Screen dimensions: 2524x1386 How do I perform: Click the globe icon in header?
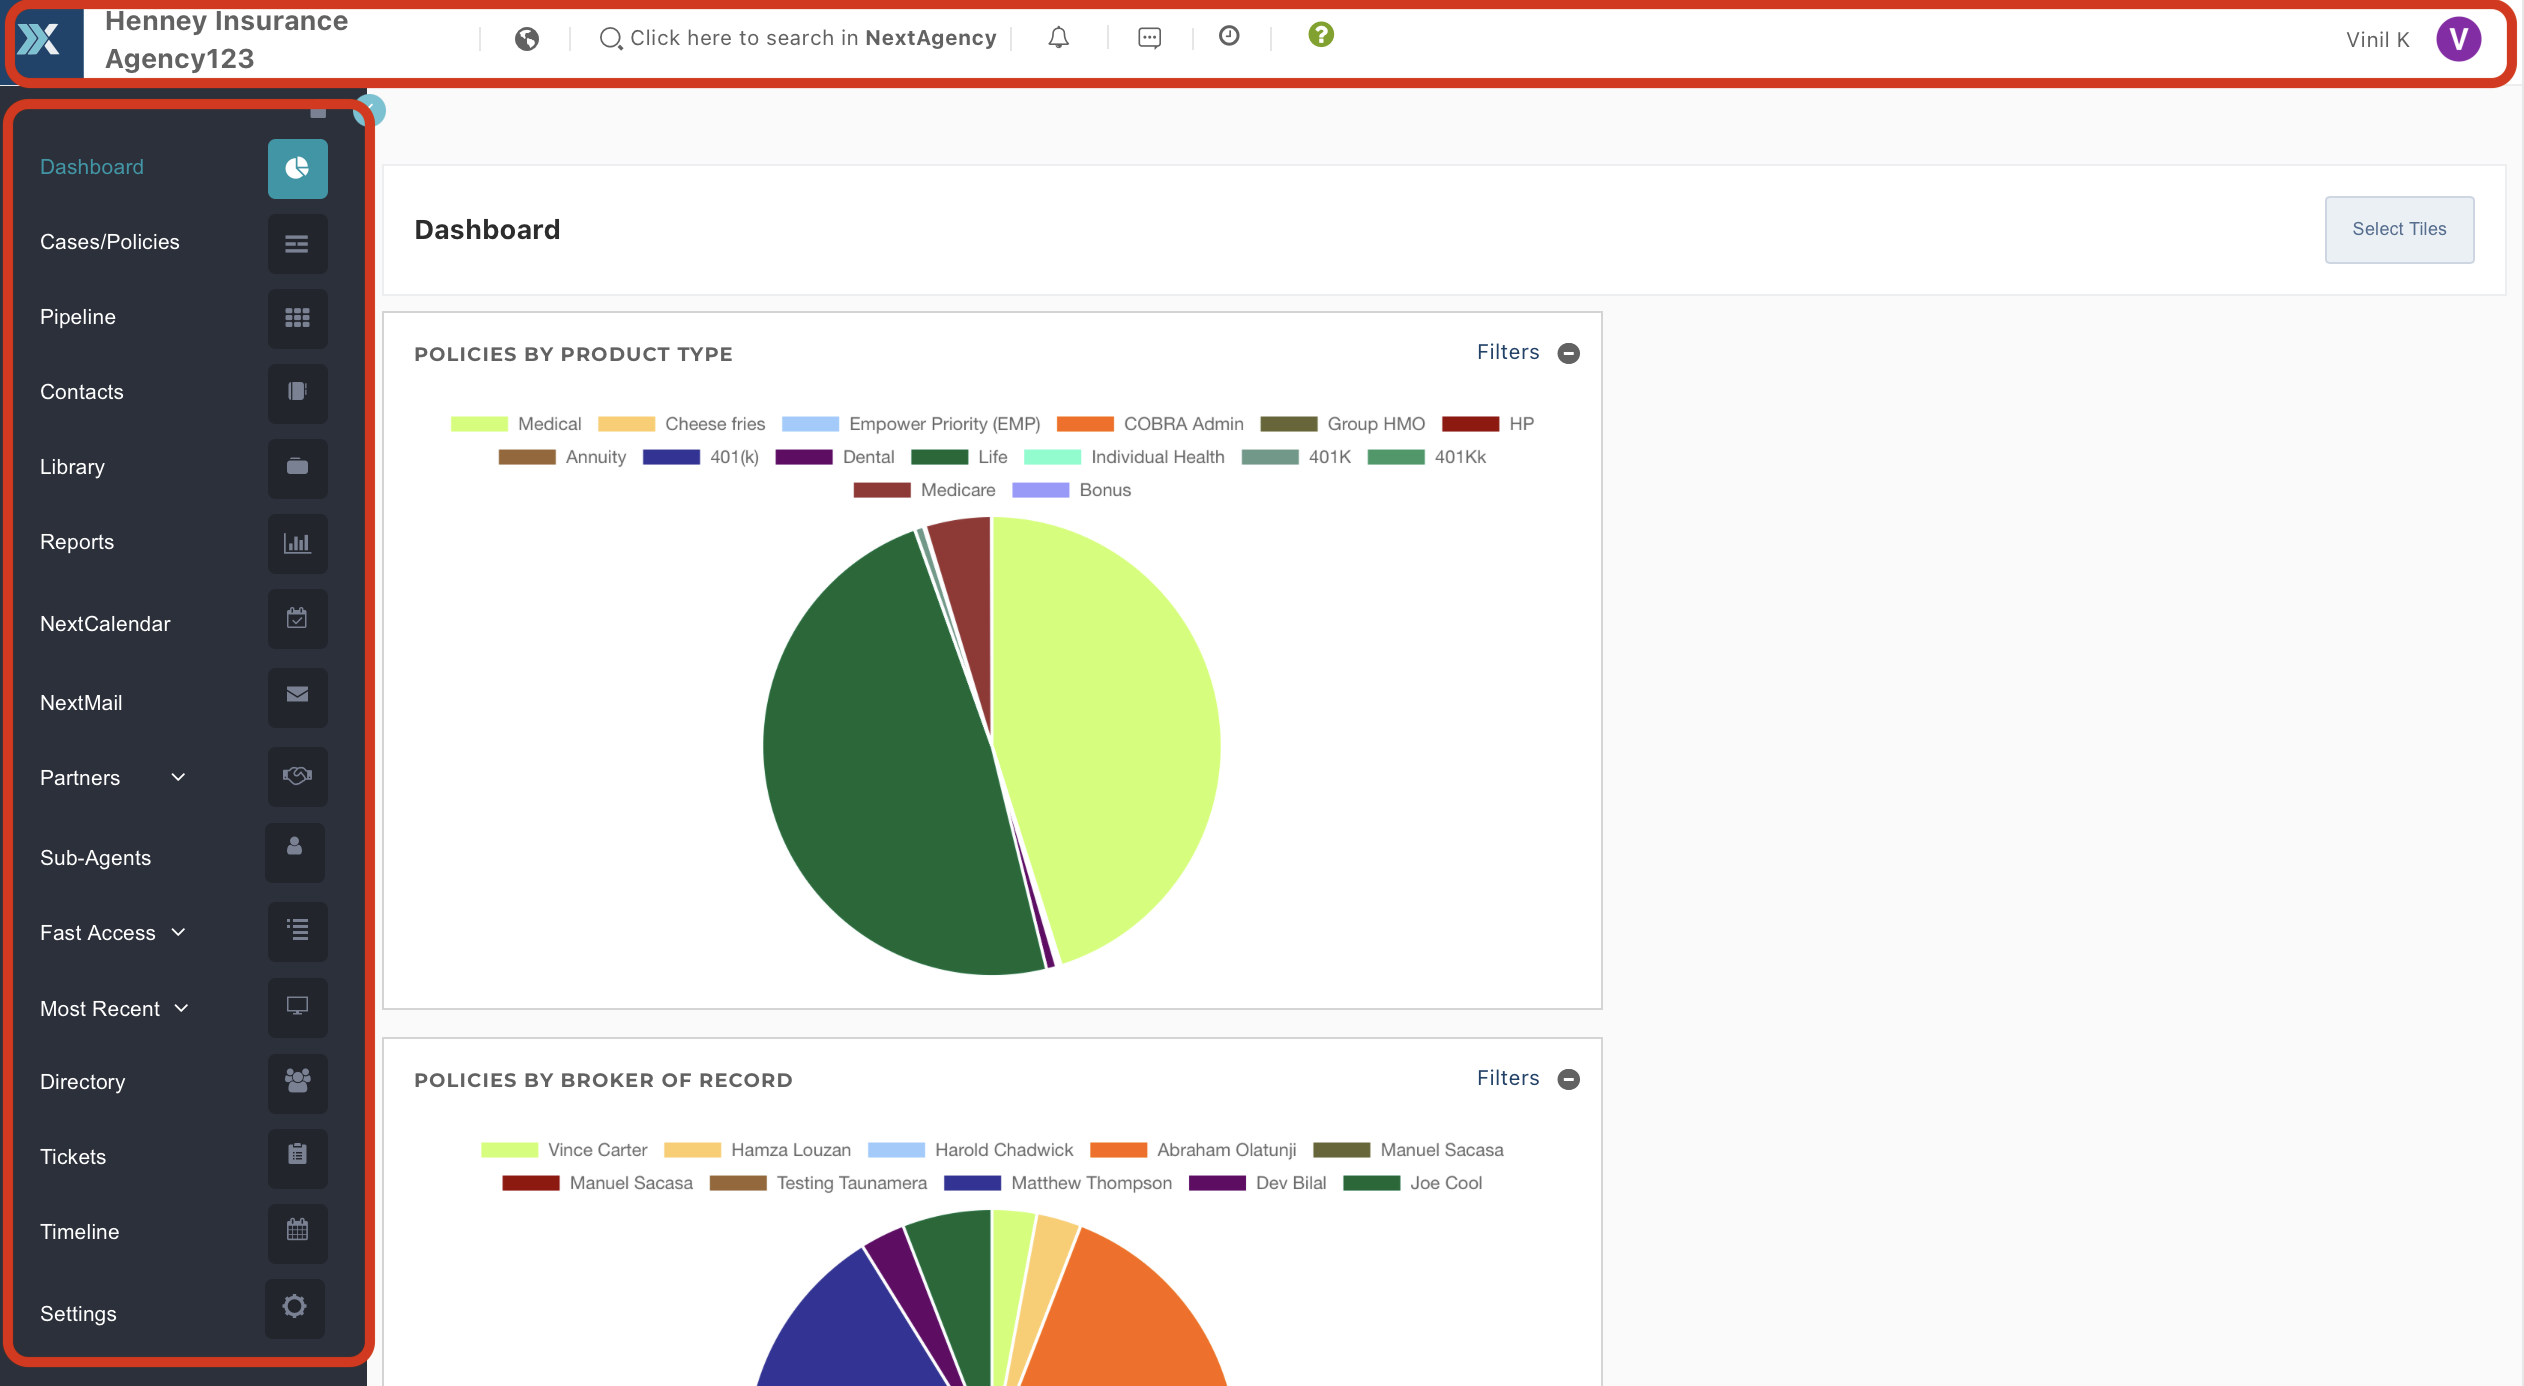[527, 39]
